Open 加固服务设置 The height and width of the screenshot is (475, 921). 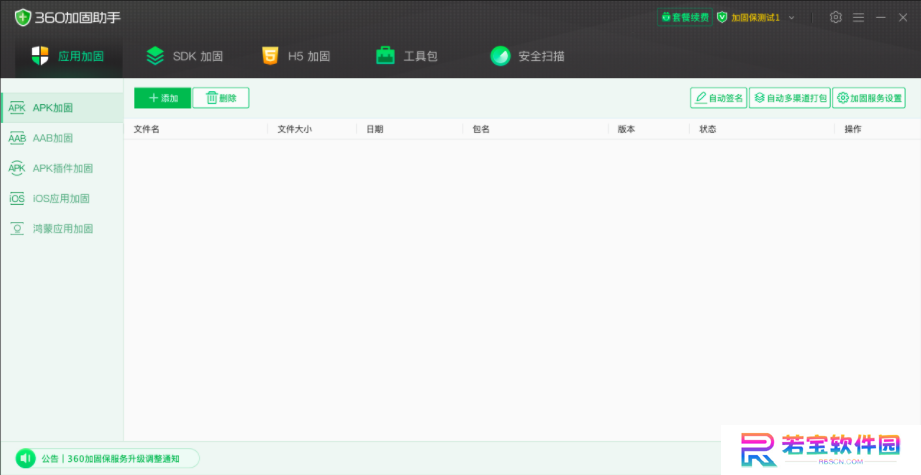[869, 98]
